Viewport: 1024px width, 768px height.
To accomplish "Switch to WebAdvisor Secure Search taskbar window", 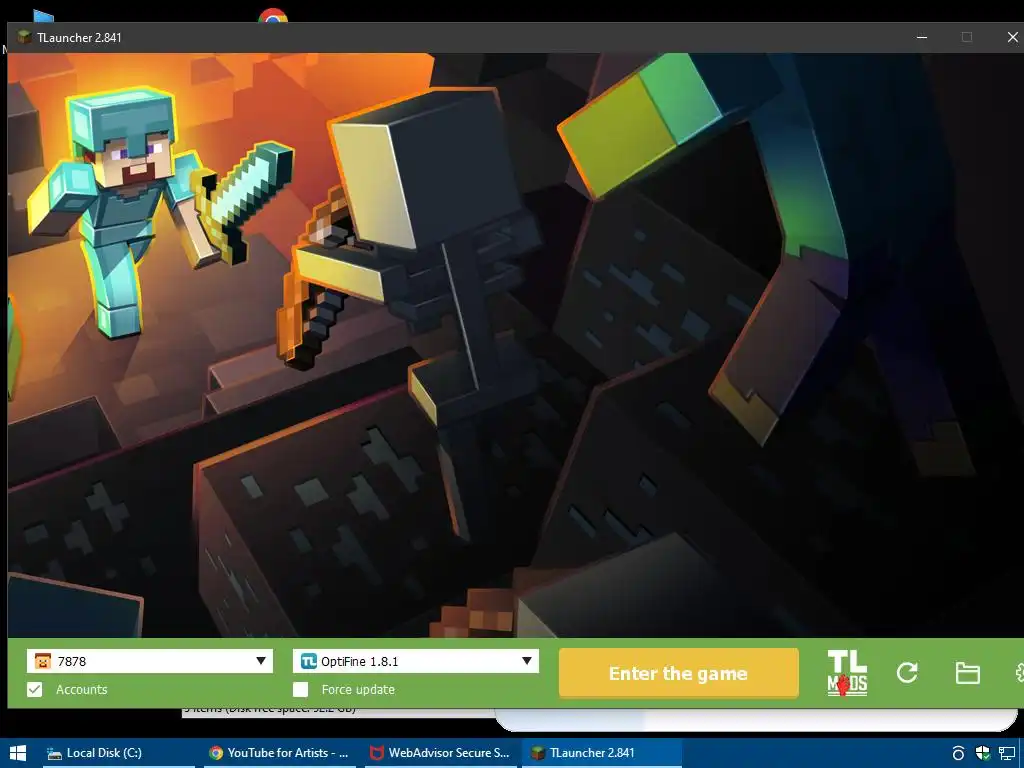I will point(440,753).
